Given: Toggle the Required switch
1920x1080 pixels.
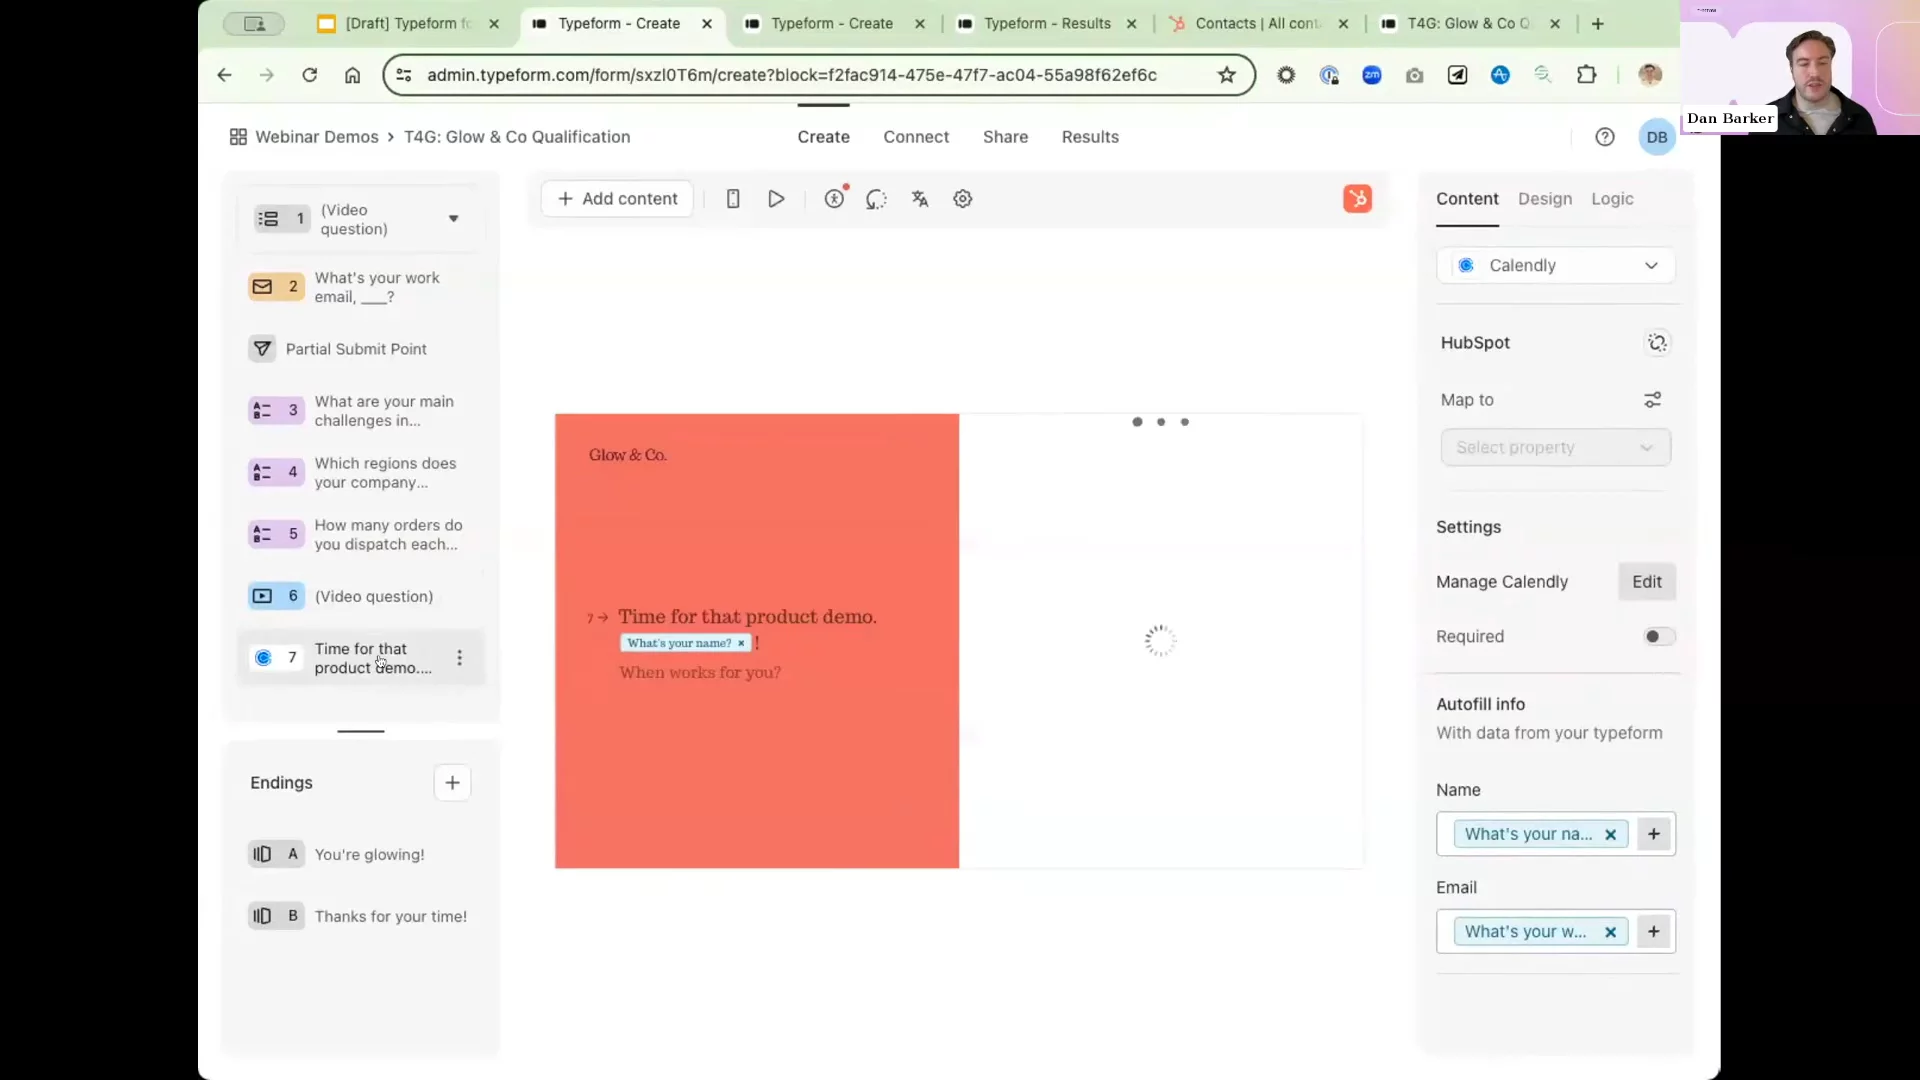Looking at the screenshot, I should (1659, 637).
